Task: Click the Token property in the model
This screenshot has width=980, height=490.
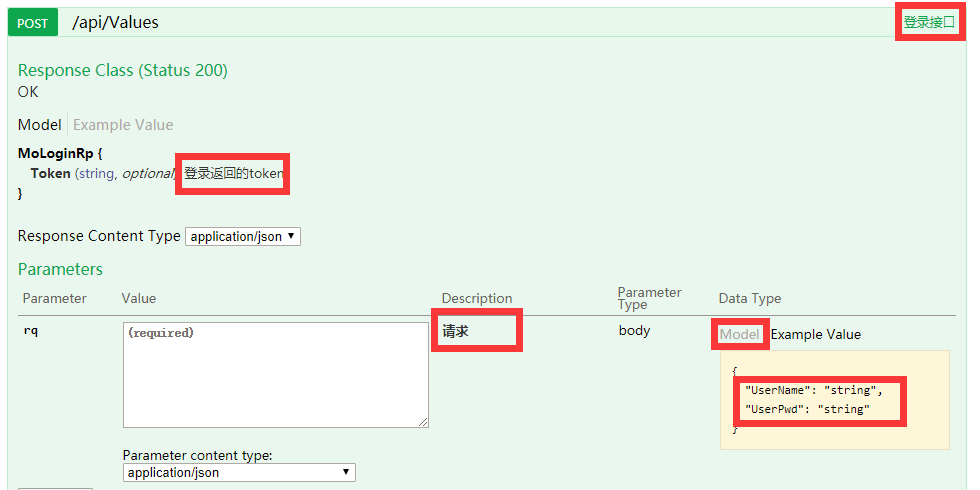Action: pos(50,174)
